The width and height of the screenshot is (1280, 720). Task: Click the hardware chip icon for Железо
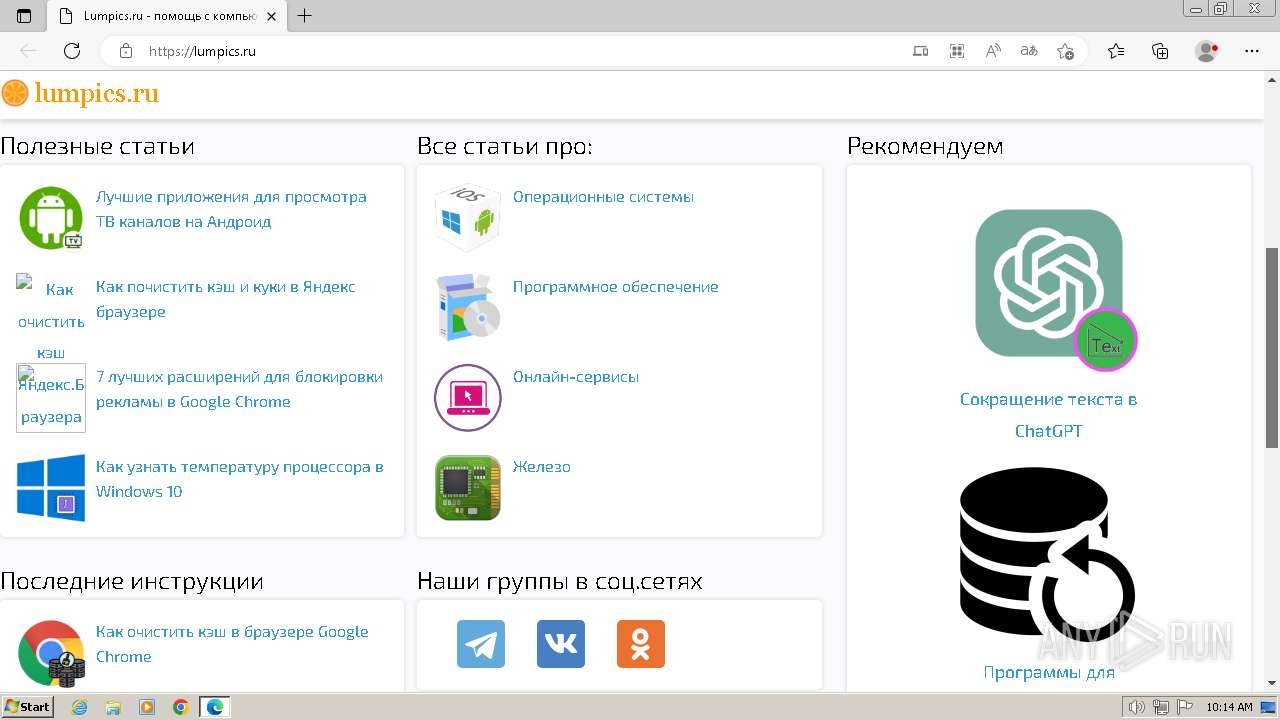pos(468,488)
